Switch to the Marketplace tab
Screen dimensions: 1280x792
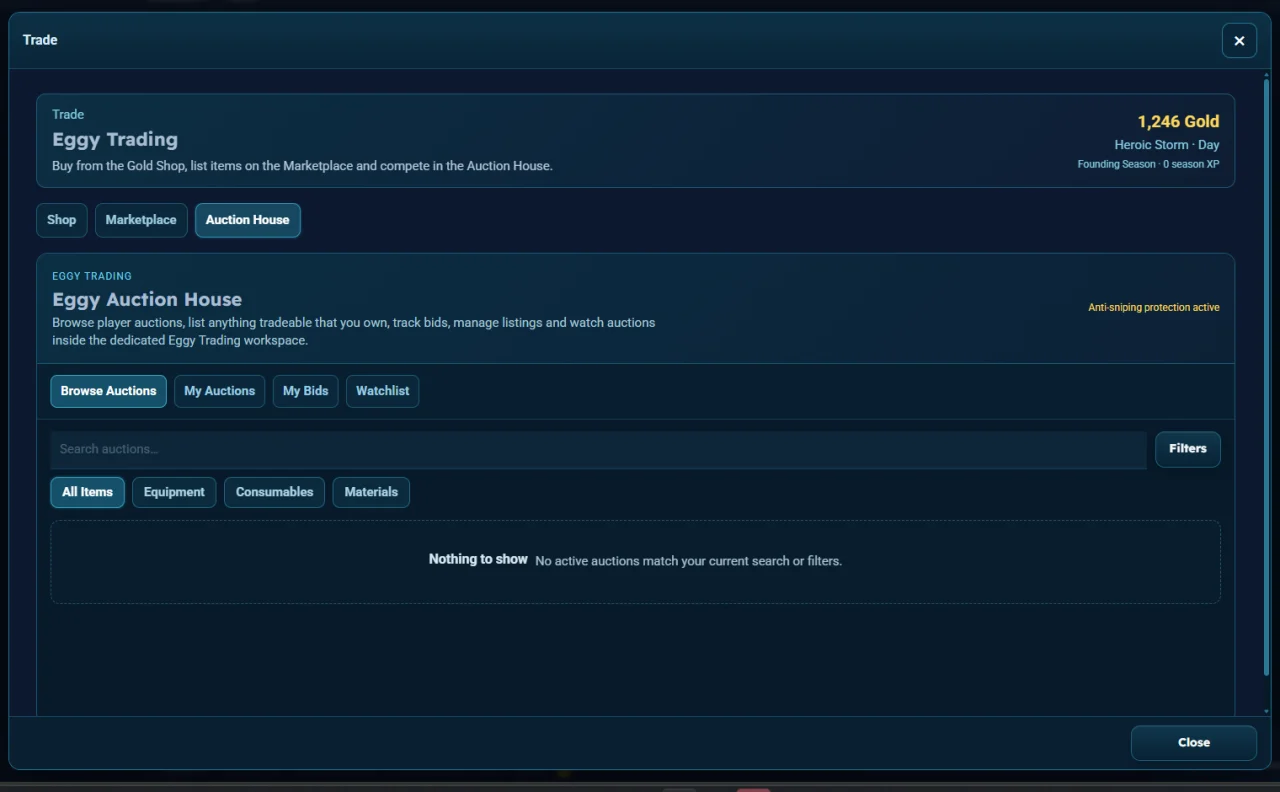coord(141,220)
